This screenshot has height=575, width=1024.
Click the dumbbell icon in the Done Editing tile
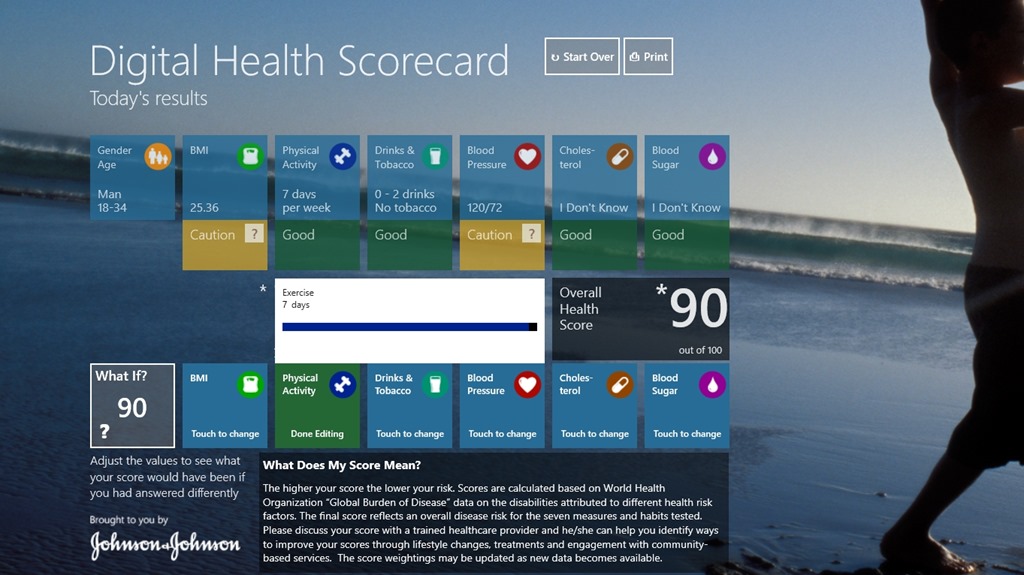coord(342,384)
